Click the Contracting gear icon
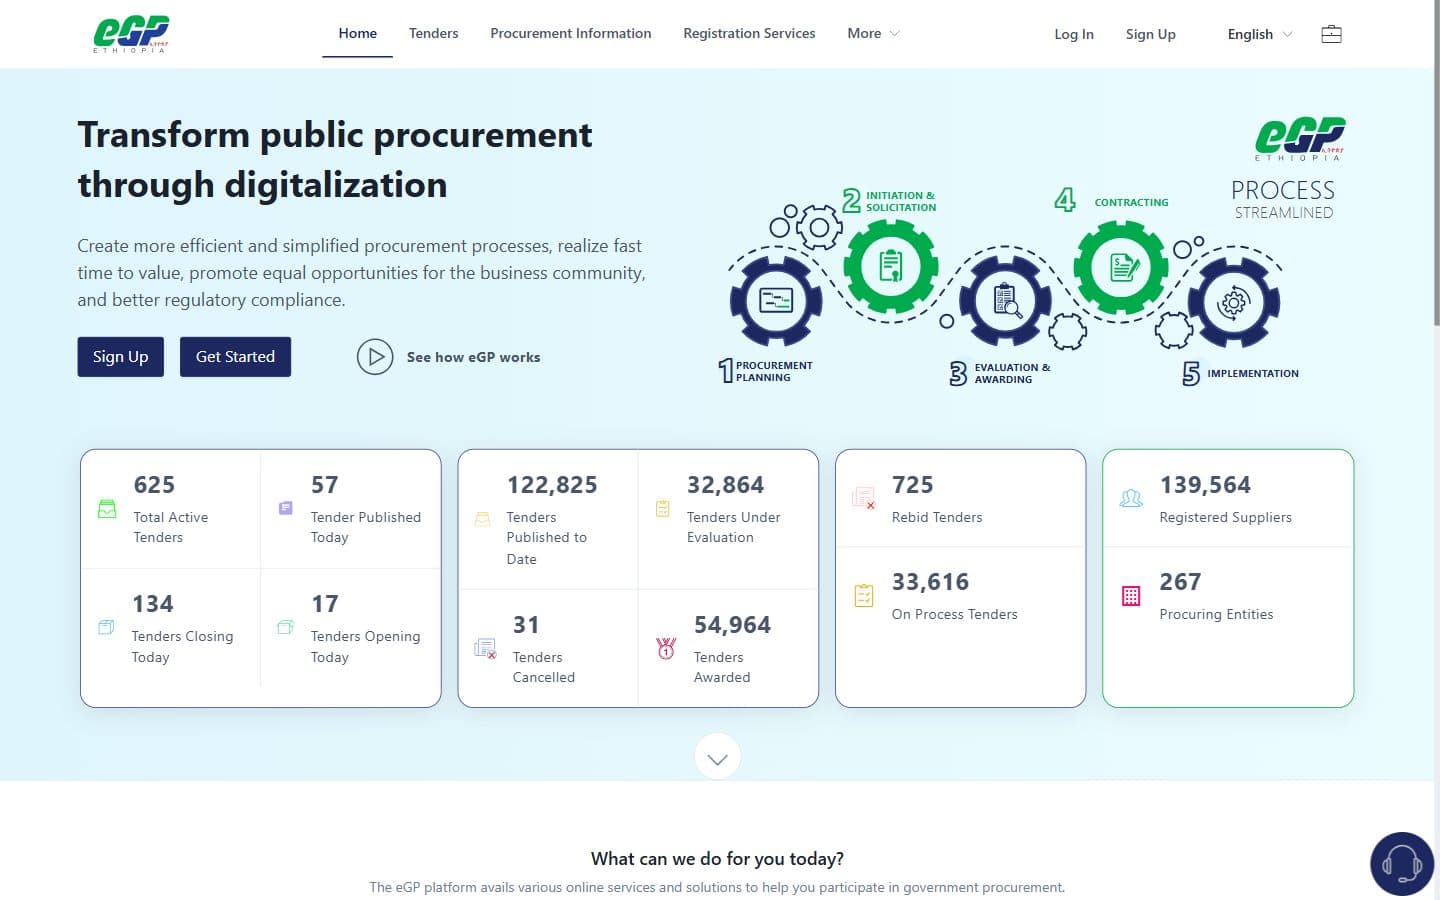The image size is (1440, 900). click(1121, 267)
